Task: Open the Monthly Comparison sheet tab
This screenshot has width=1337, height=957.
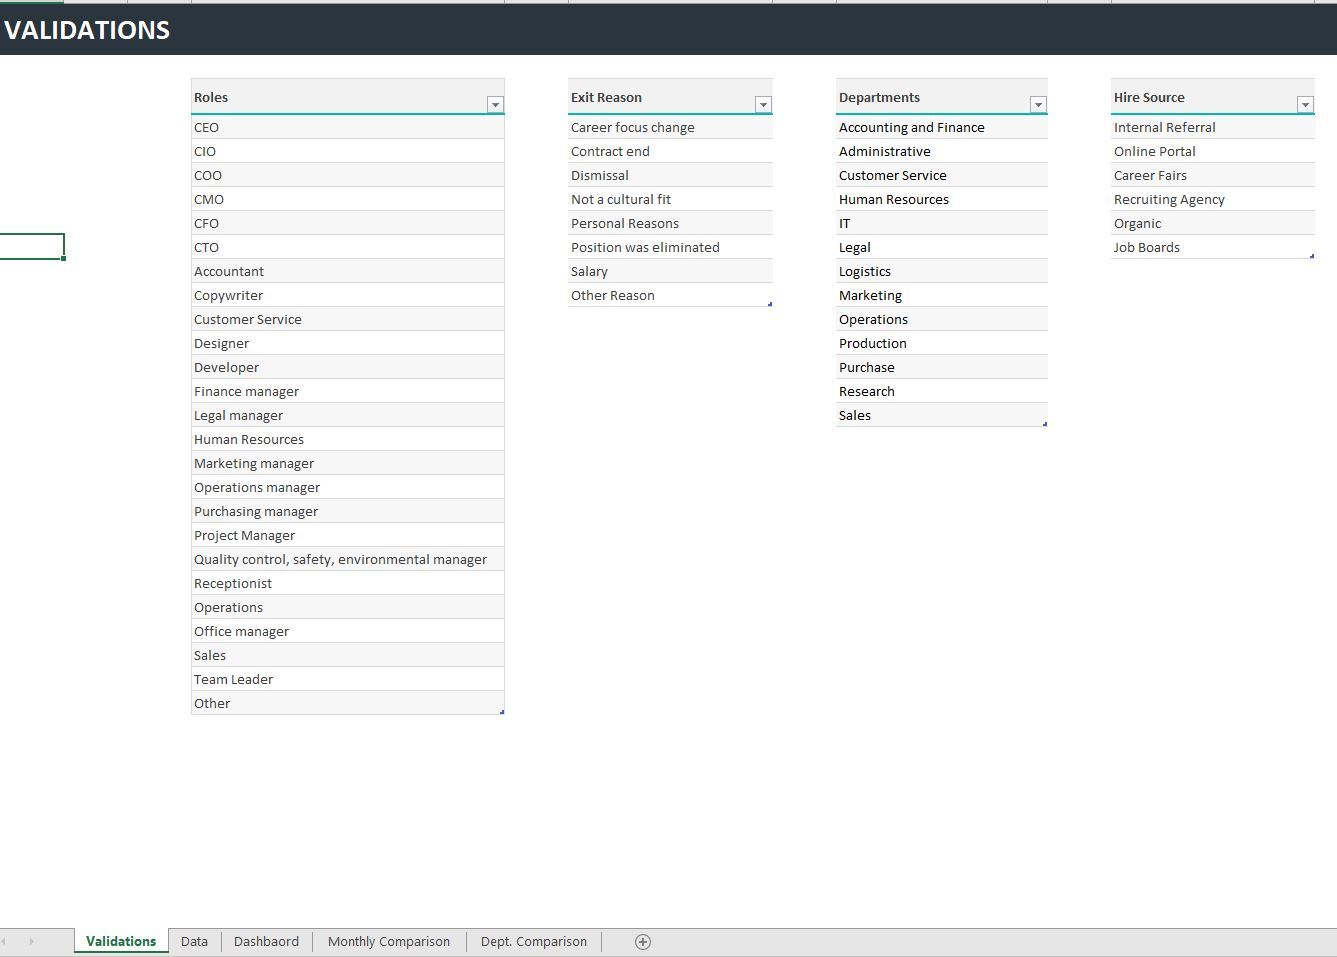Action: click(x=389, y=942)
